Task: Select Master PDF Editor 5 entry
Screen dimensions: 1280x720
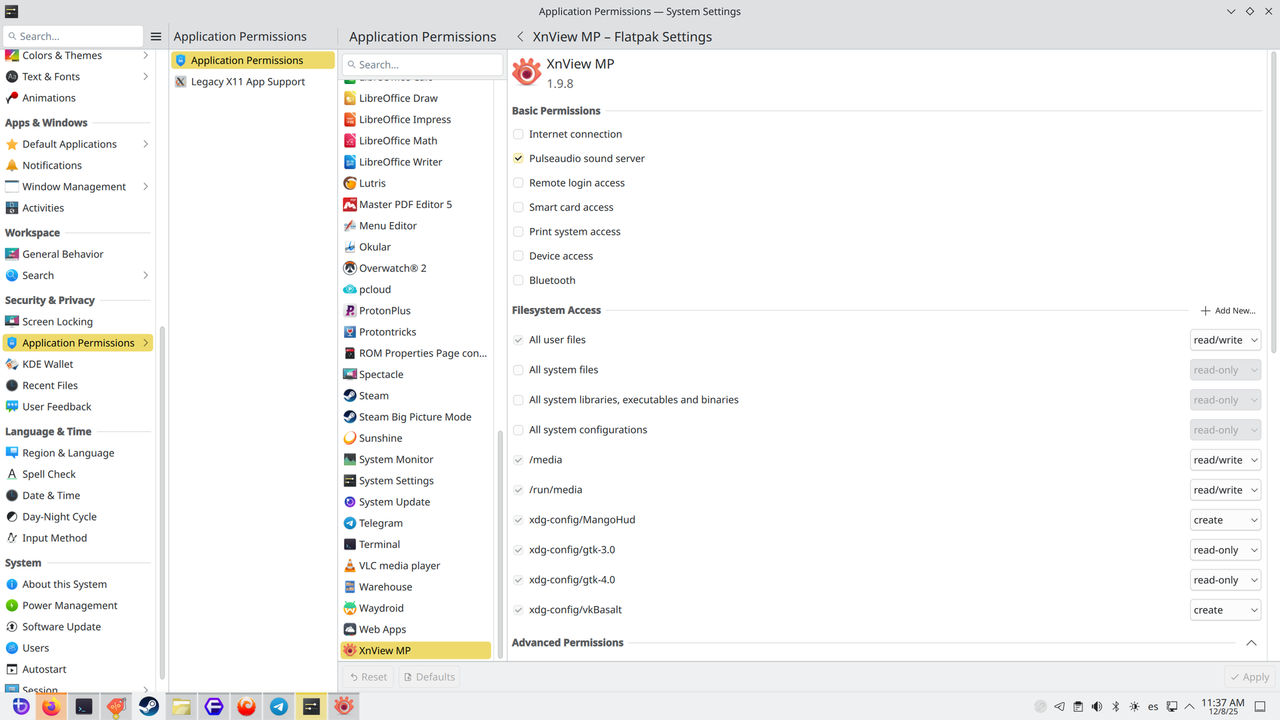Action: 416,204
